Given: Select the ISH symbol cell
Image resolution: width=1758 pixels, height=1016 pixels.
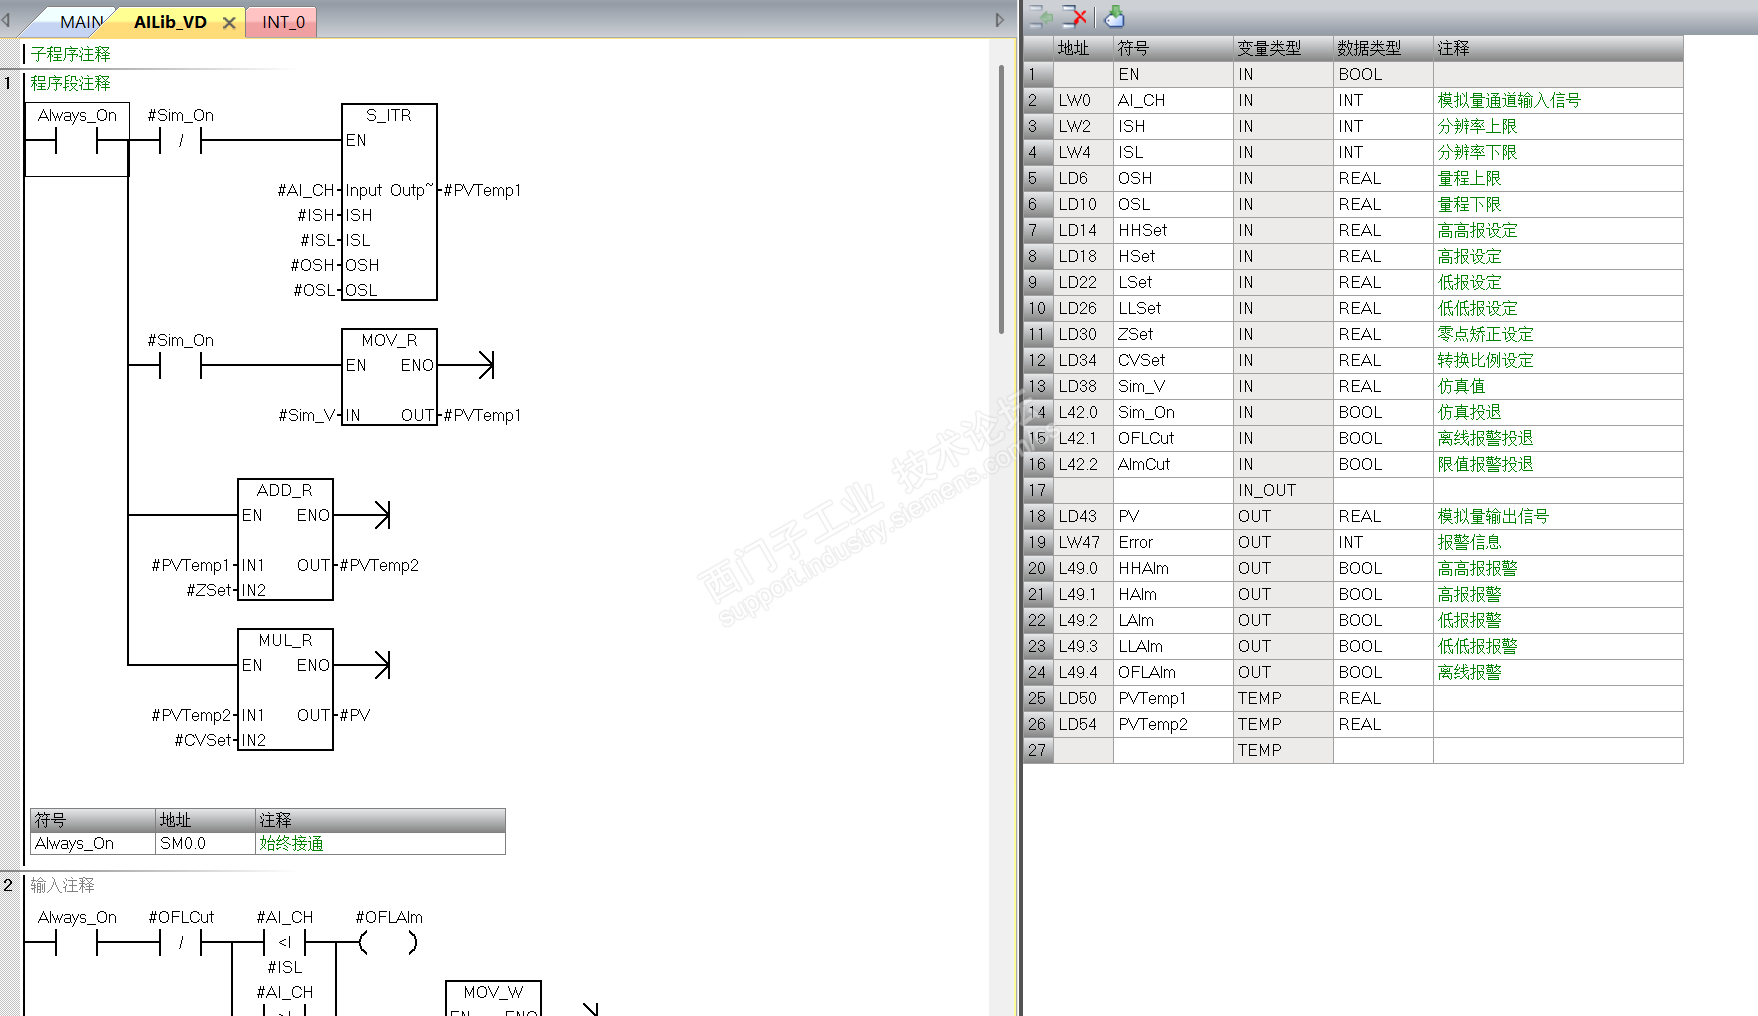Looking at the screenshot, I should 1173,126.
